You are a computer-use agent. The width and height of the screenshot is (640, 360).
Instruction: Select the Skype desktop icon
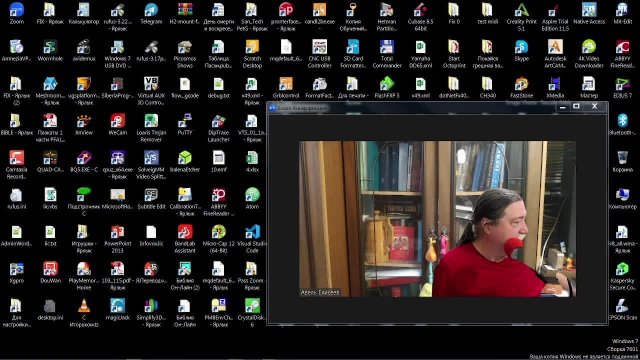tap(521, 50)
